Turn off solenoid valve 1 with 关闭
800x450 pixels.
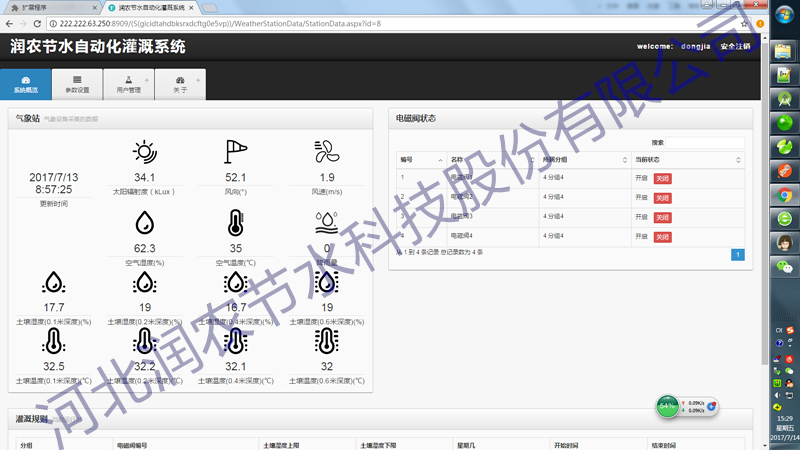pos(662,178)
